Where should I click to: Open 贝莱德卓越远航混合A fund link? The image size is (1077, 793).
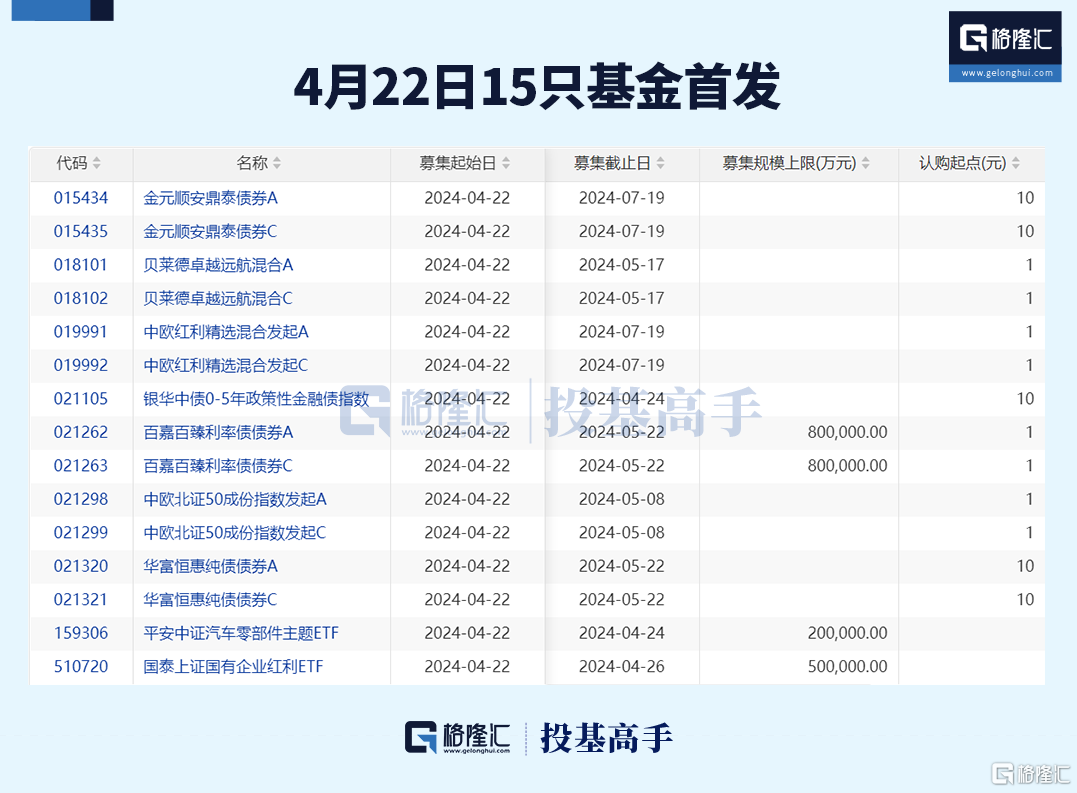pyautogui.click(x=218, y=265)
